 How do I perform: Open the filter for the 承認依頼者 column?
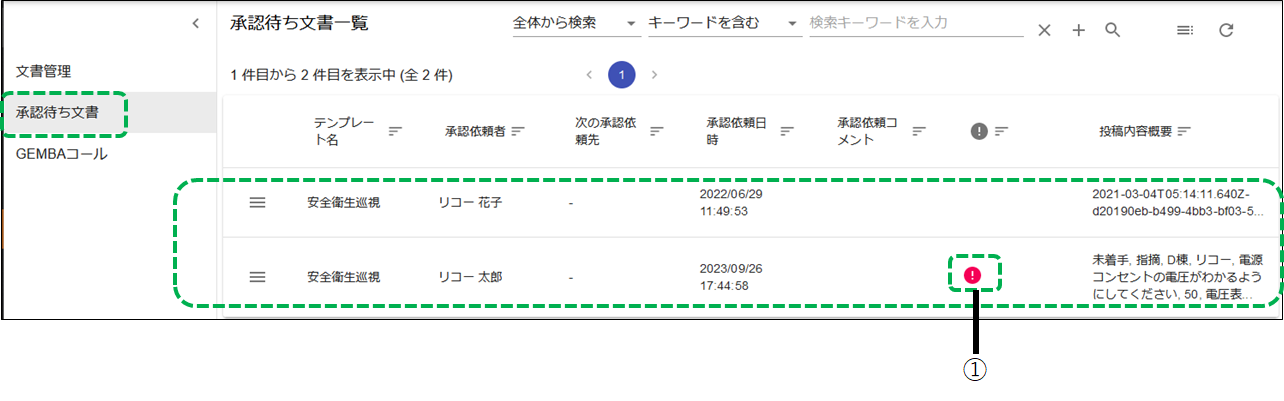coord(518,131)
